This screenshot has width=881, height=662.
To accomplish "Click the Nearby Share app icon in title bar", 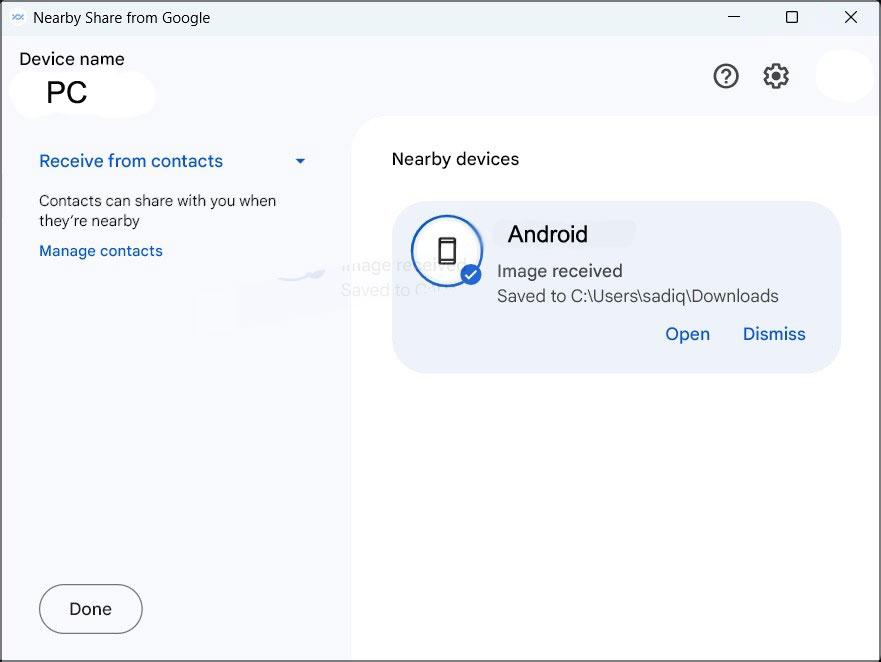I will (18, 17).
